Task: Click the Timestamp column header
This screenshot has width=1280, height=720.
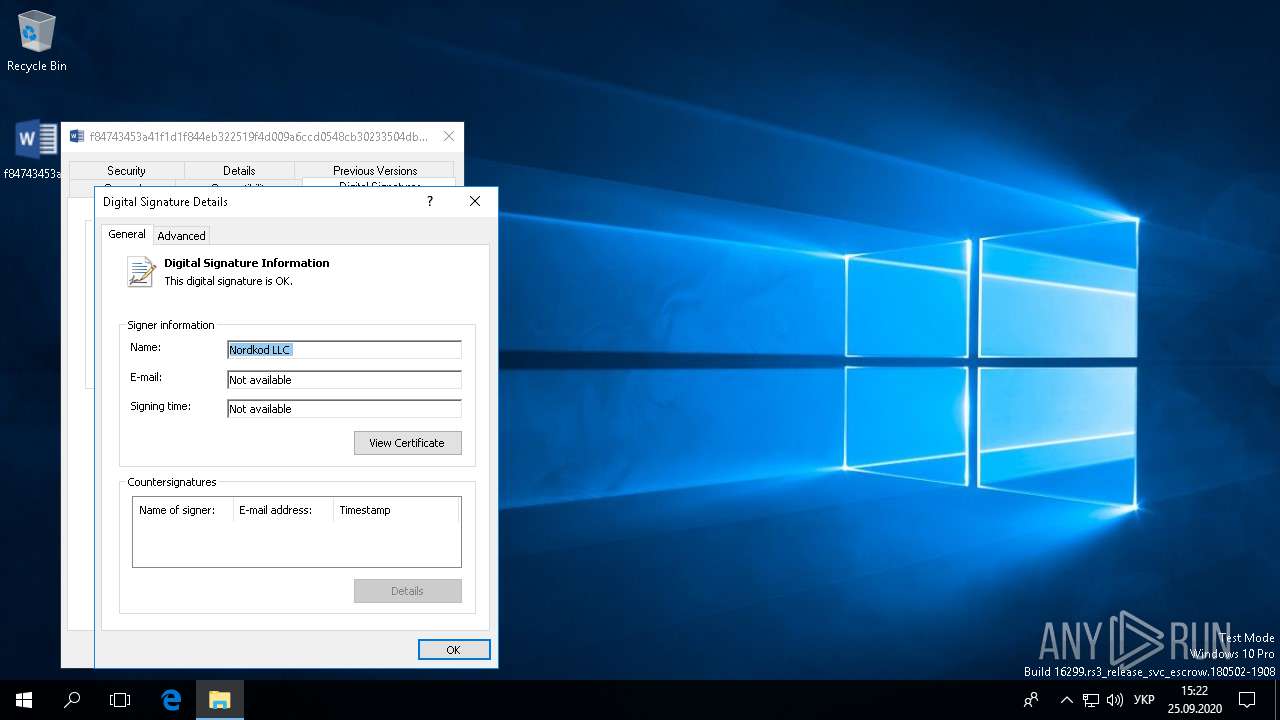Action: point(395,510)
